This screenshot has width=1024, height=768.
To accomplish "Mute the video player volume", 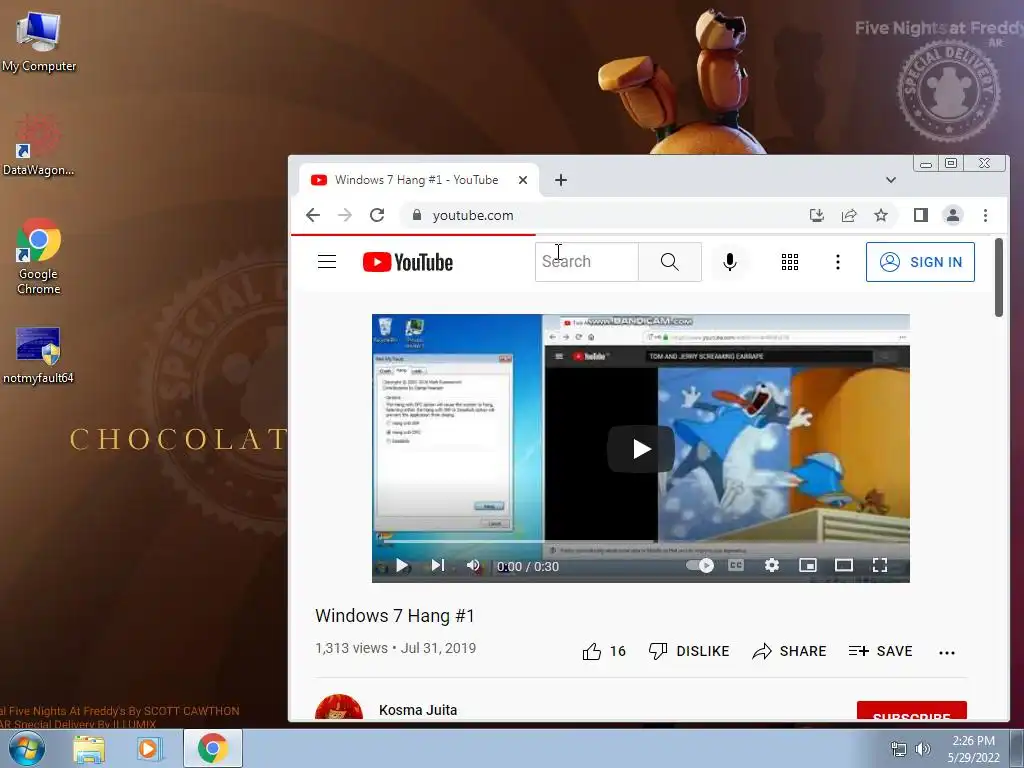I will [x=473, y=566].
